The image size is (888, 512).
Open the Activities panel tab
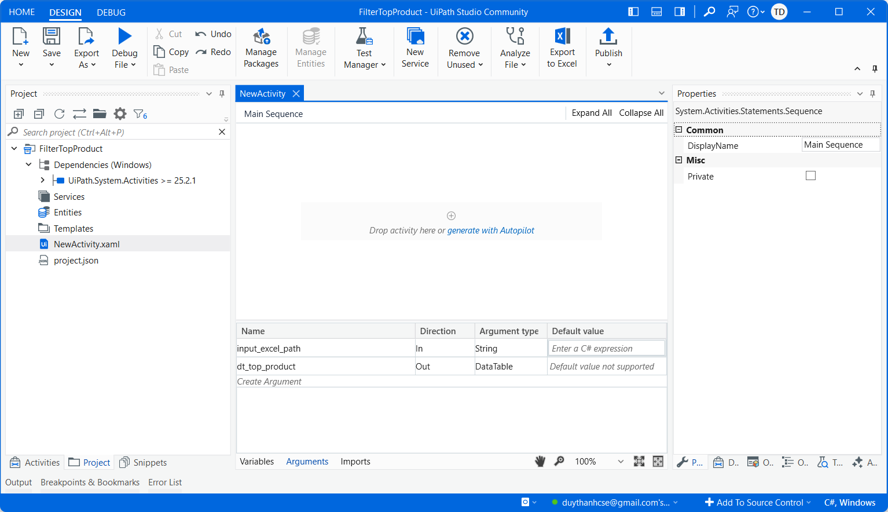[x=35, y=462]
